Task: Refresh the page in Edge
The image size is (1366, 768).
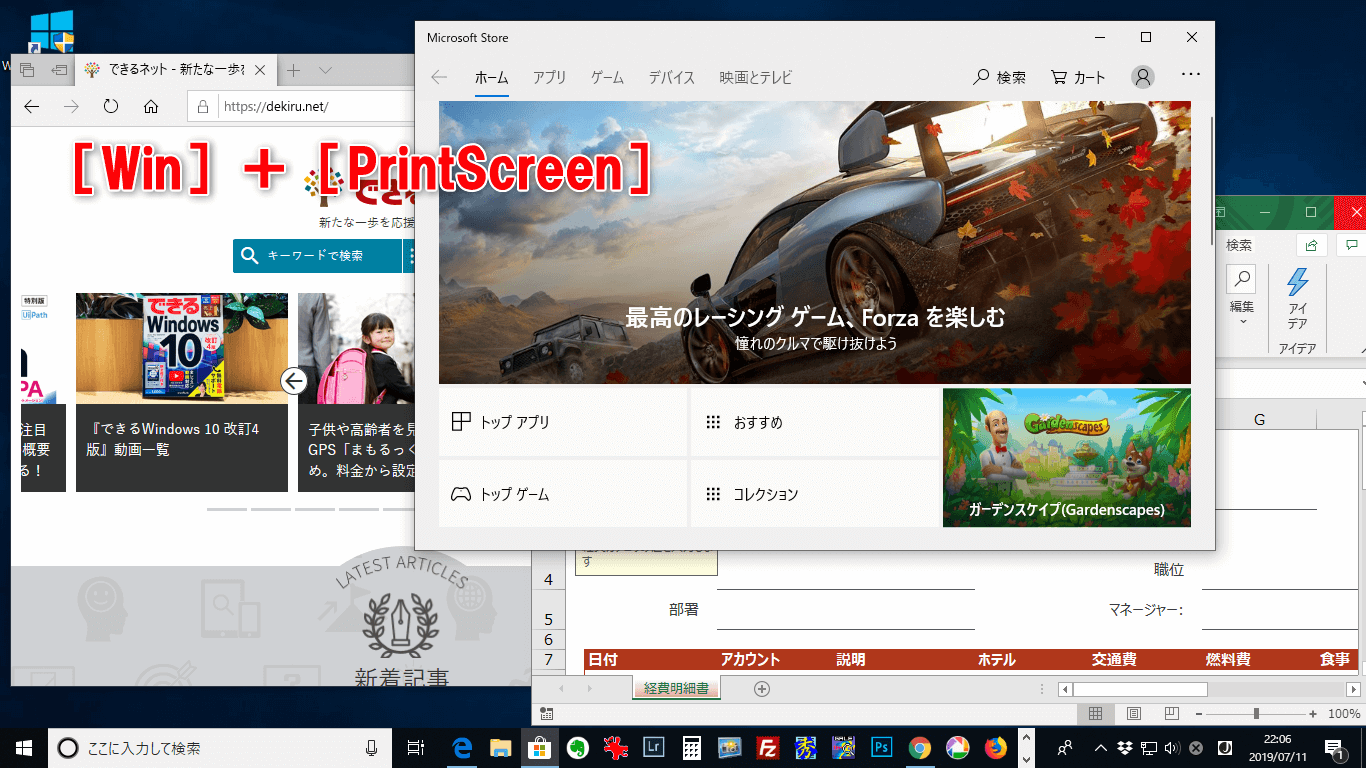Action: click(111, 107)
